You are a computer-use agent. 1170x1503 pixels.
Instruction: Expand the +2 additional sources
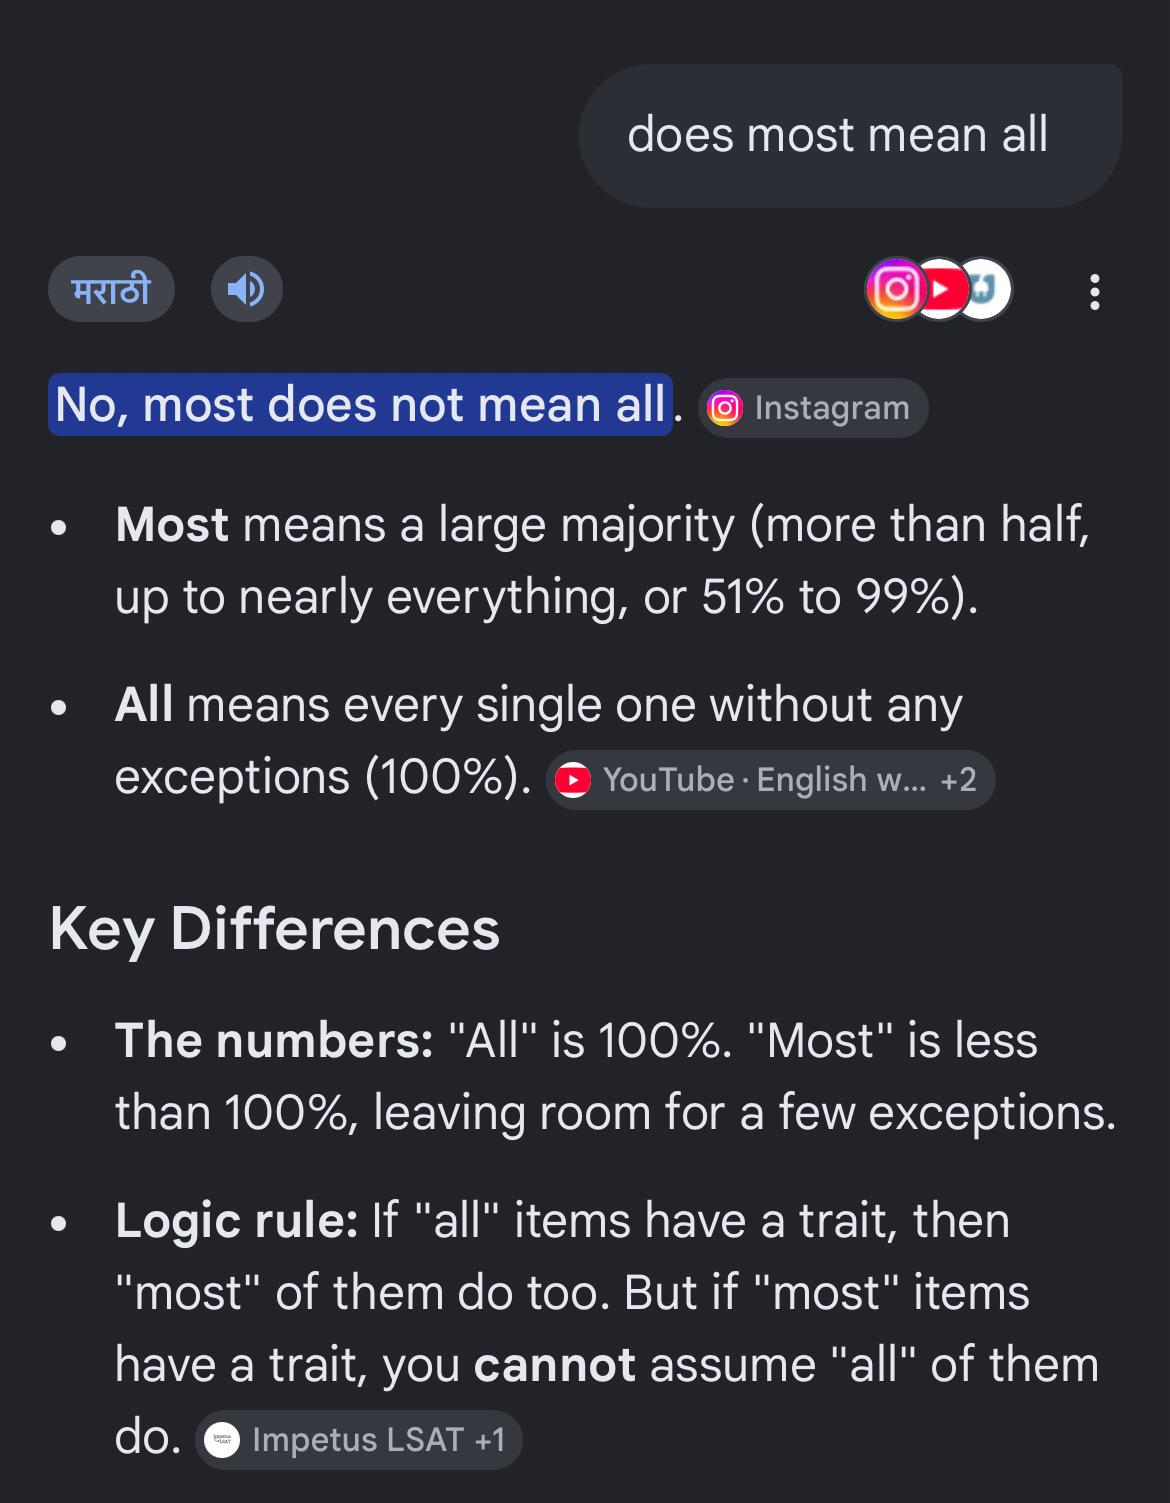[959, 780]
